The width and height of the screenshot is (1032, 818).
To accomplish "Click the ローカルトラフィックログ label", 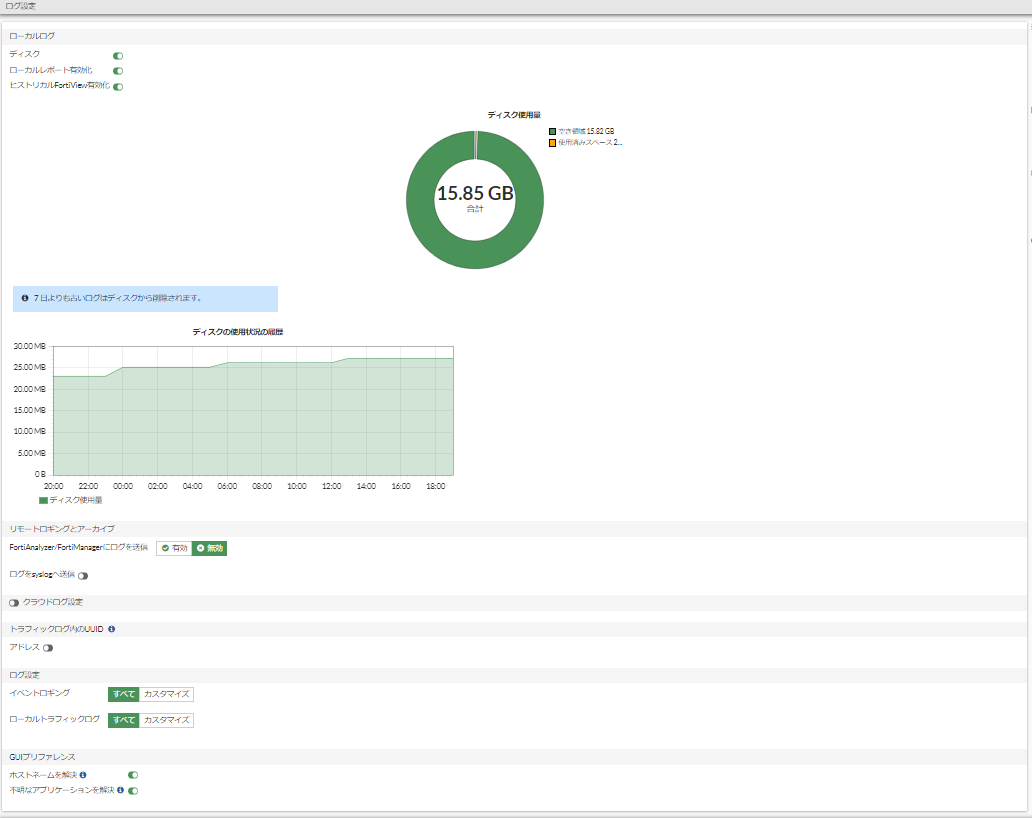I will [55, 719].
